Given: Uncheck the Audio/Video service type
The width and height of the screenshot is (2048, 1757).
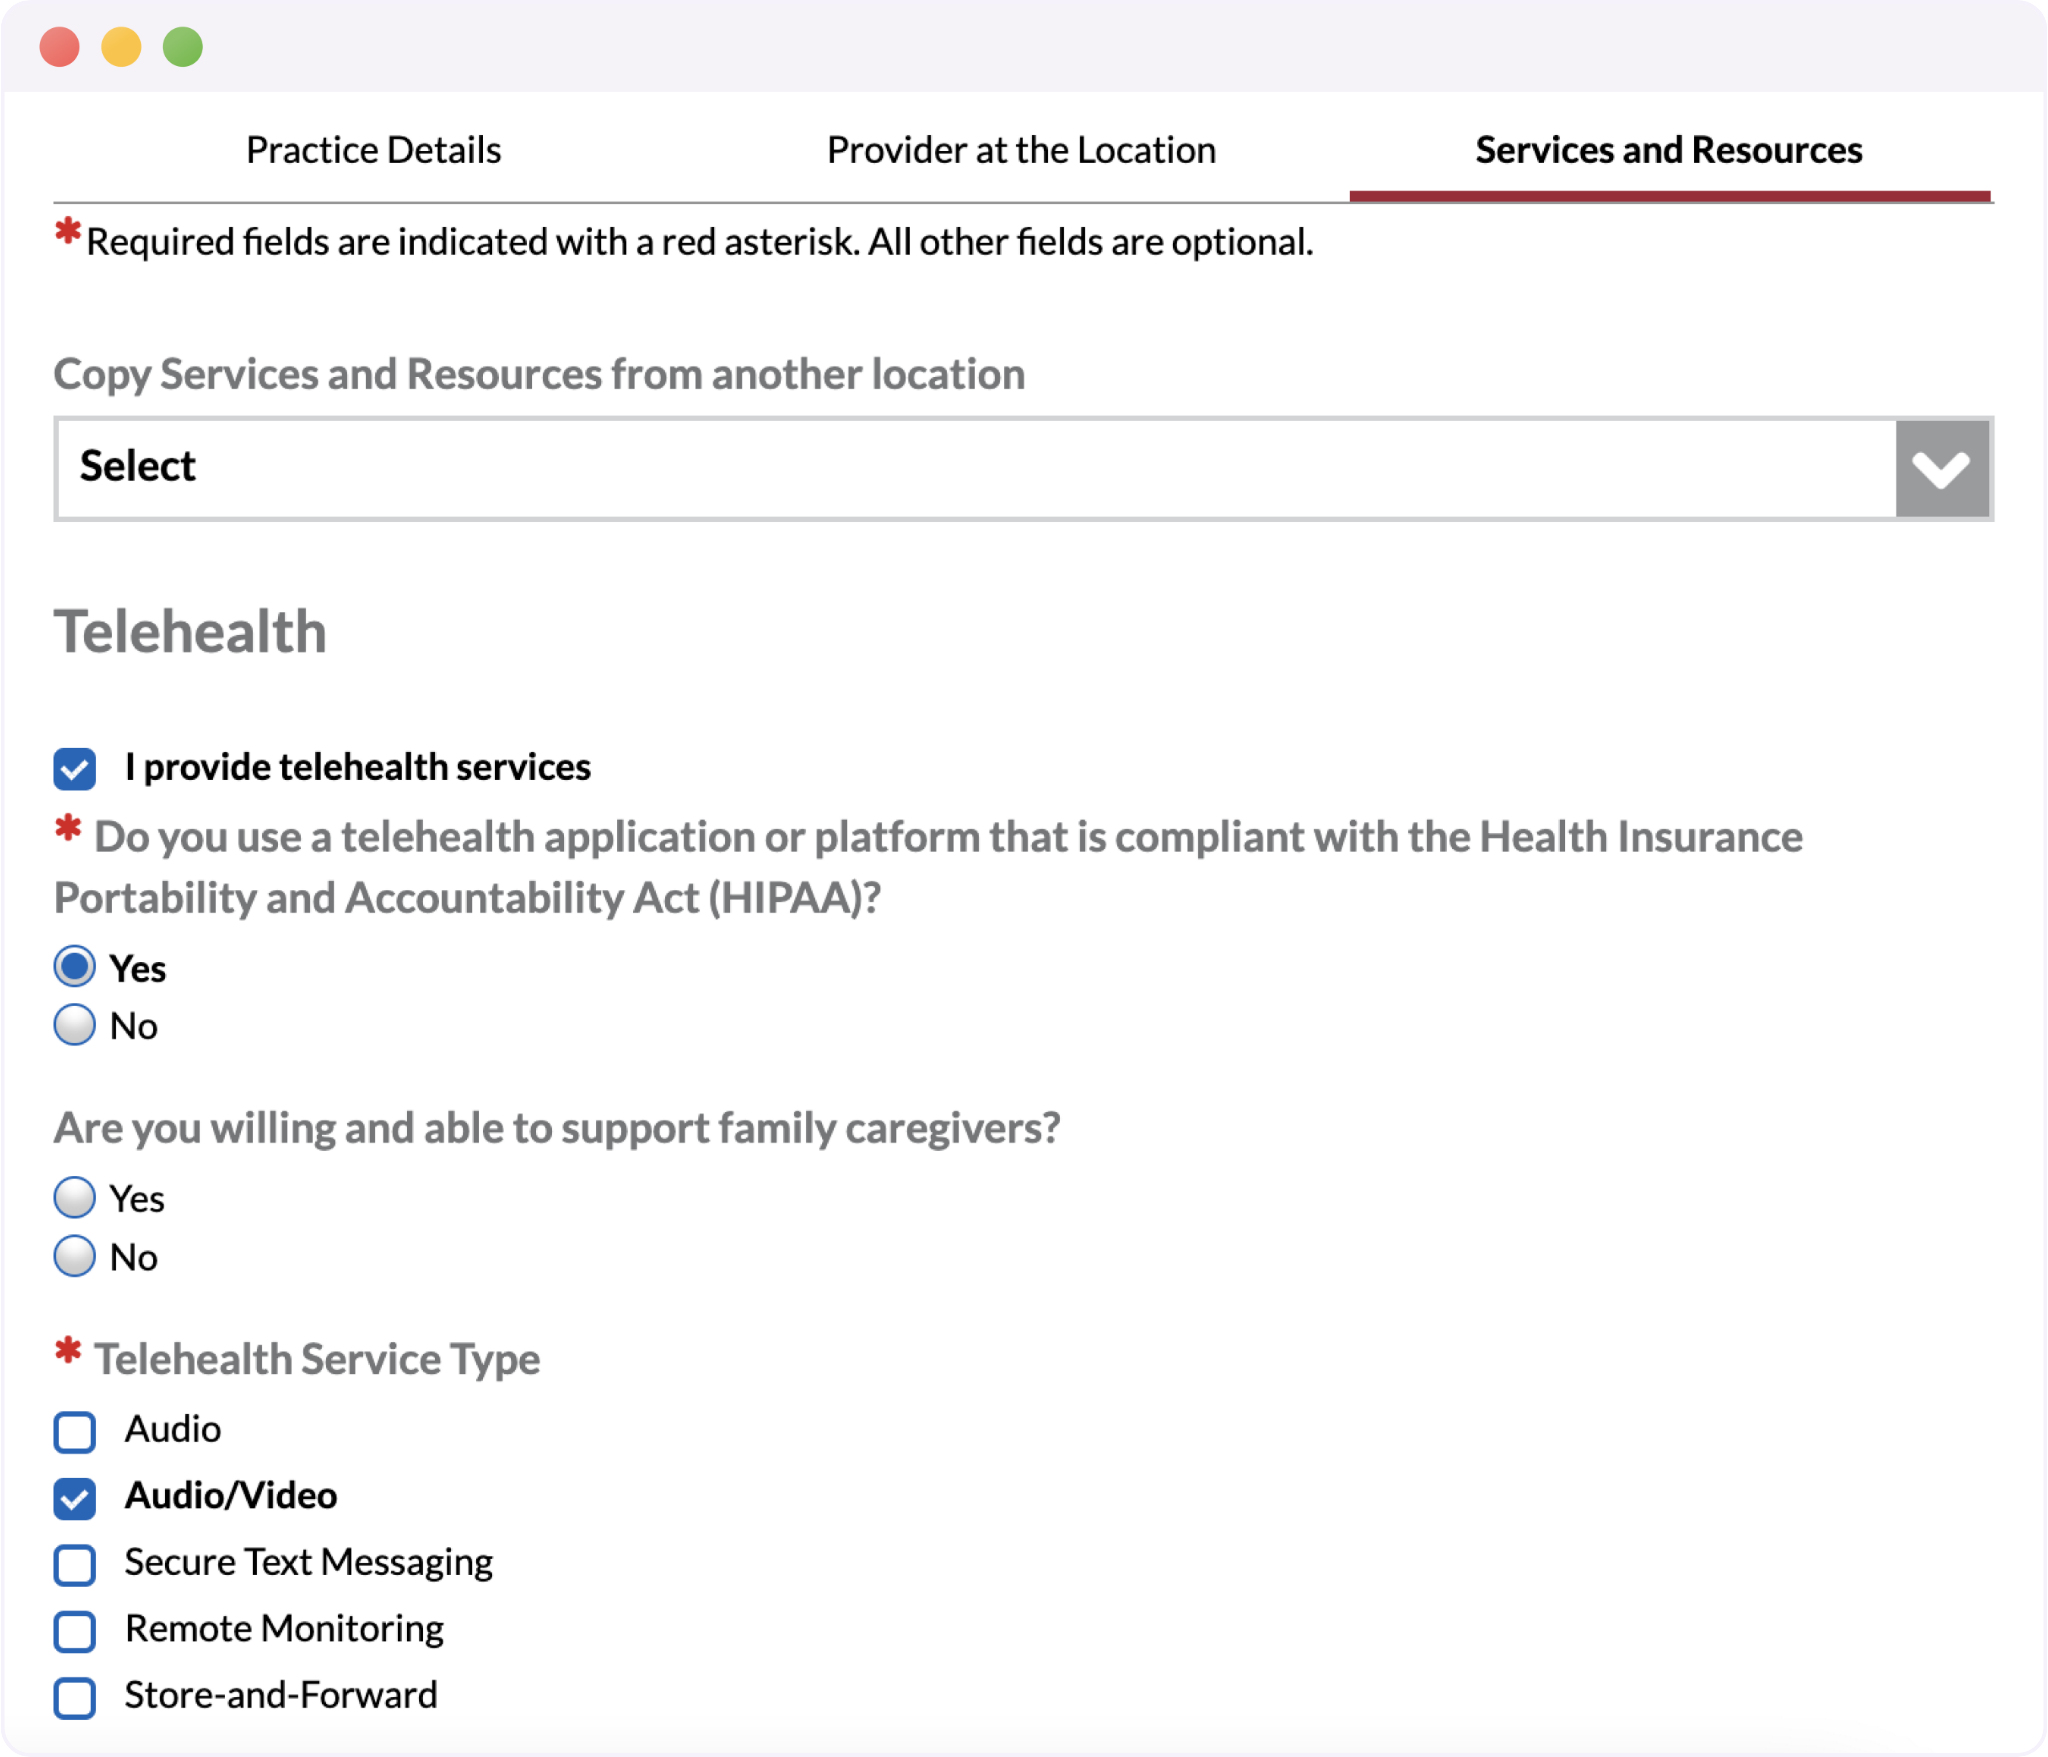Looking at the screenshot, I should [75, 1497].
